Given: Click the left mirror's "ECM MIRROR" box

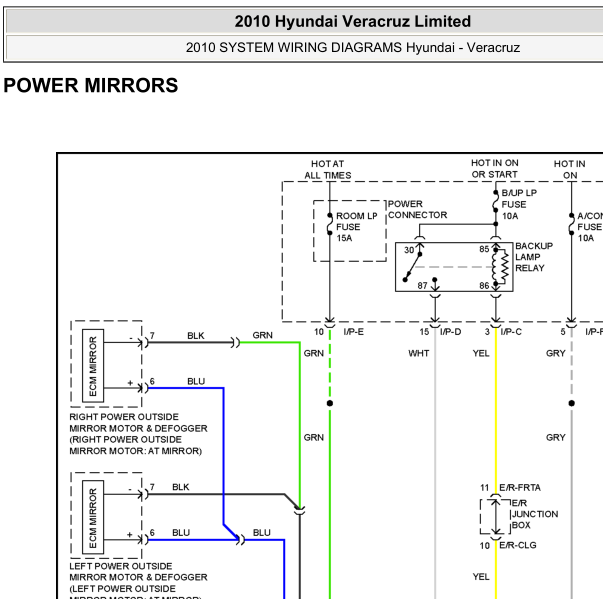Looking at the screenshot, I should click(93, 517).
